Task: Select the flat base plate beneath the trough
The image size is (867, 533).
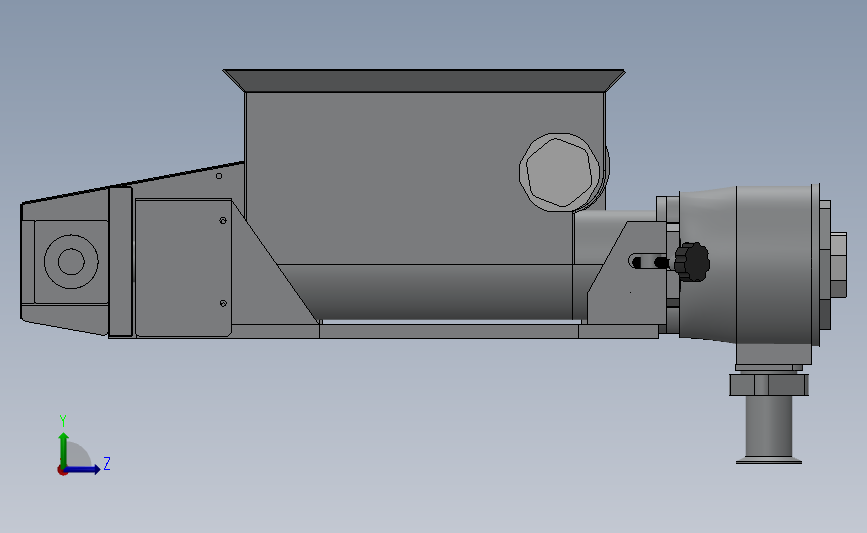Action: [x=448, y=331]
